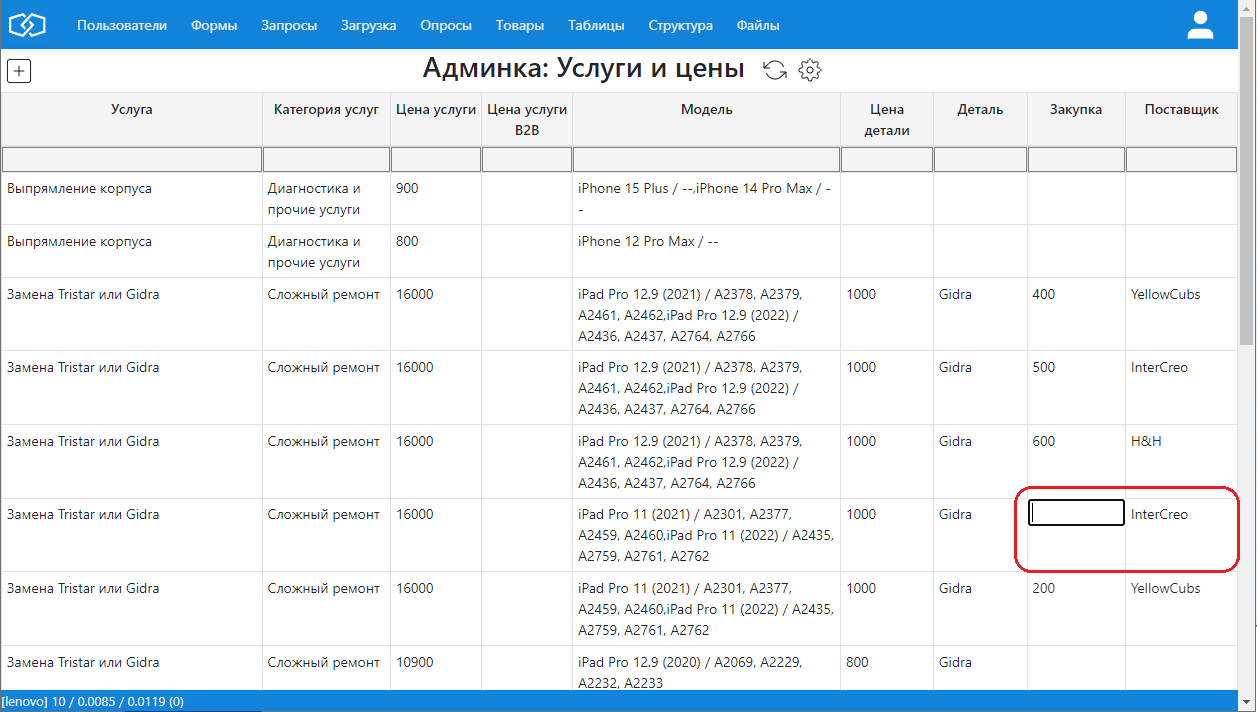Select the service price 800 cell
The width and height of the screenshot is (1257, 712).
coord(436,251)
